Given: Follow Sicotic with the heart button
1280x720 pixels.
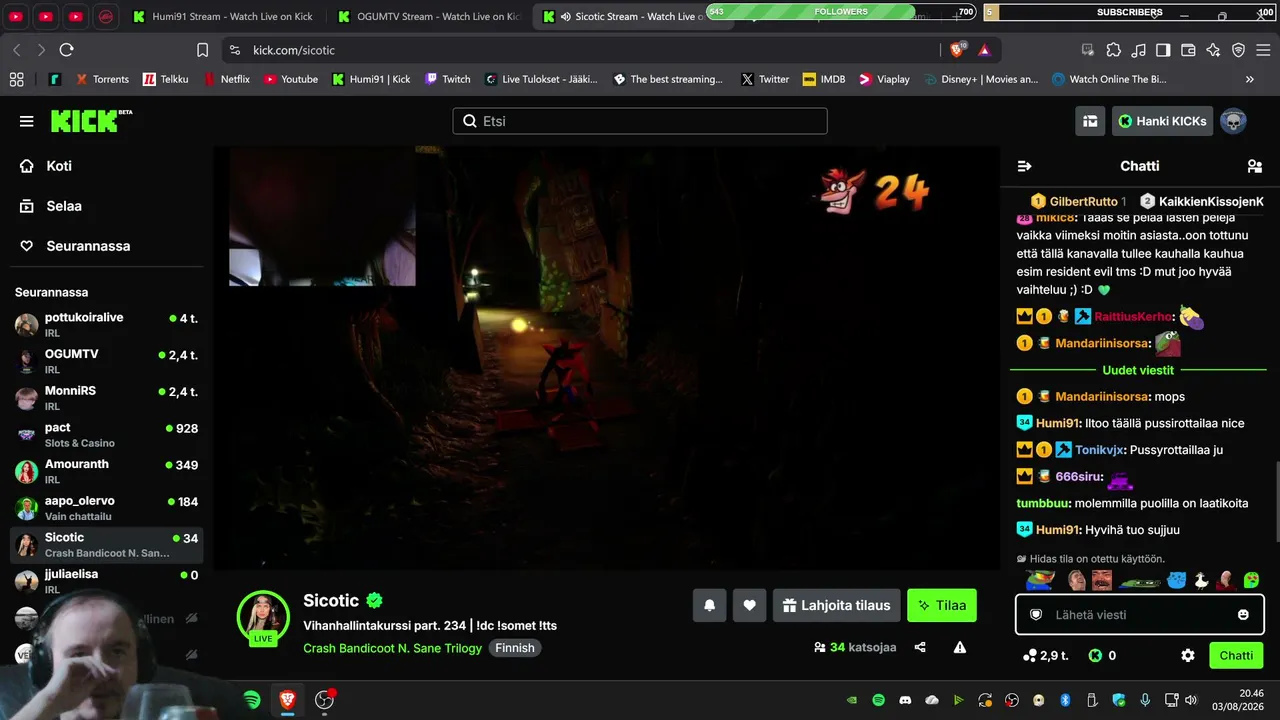Looking at the screenshot, I should (749, 605).
